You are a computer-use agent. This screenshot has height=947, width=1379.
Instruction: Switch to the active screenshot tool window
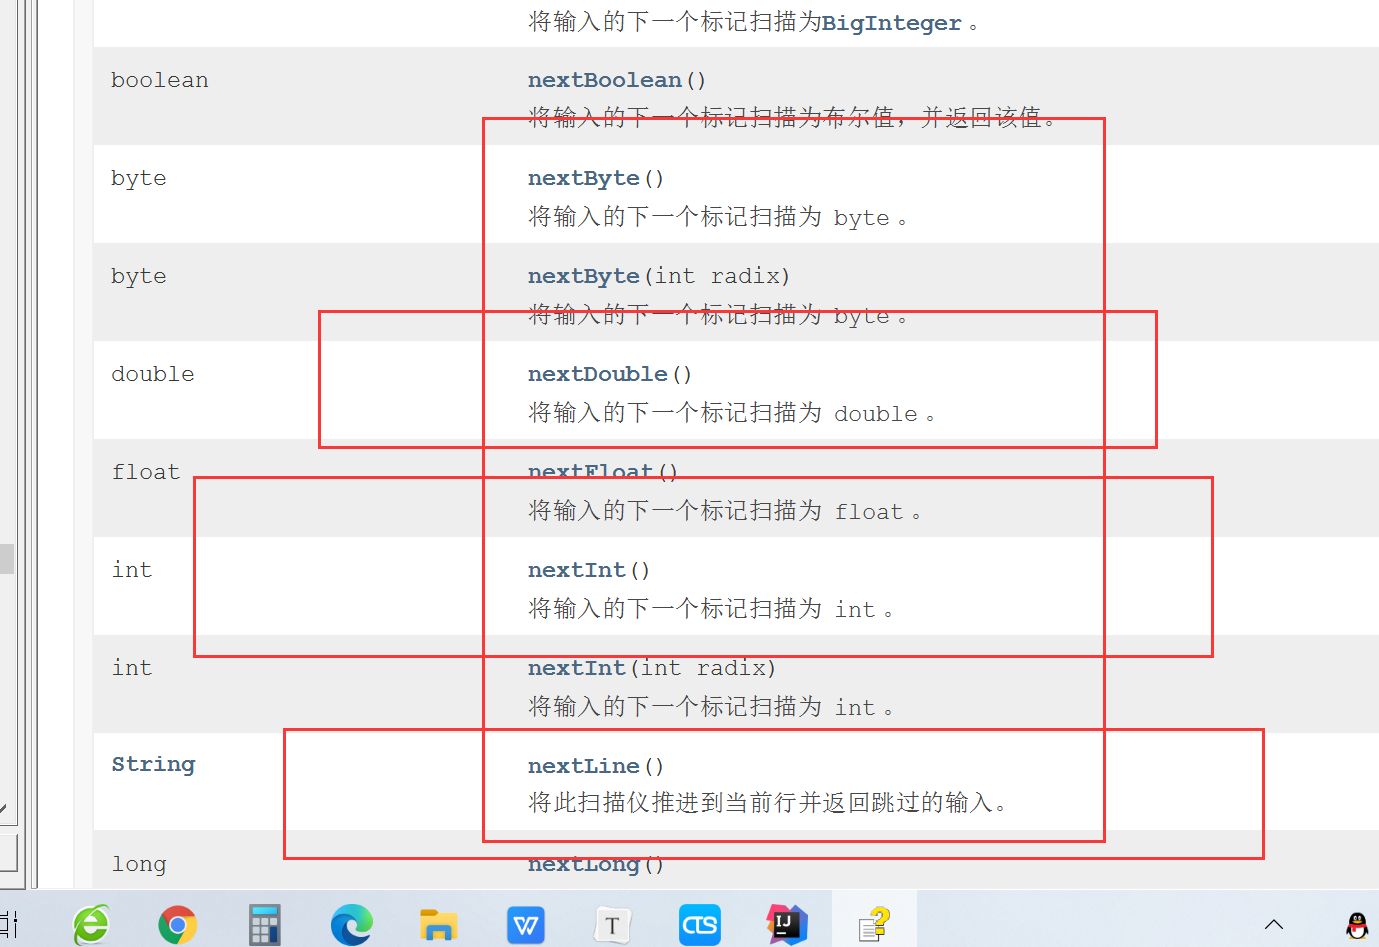873,923
